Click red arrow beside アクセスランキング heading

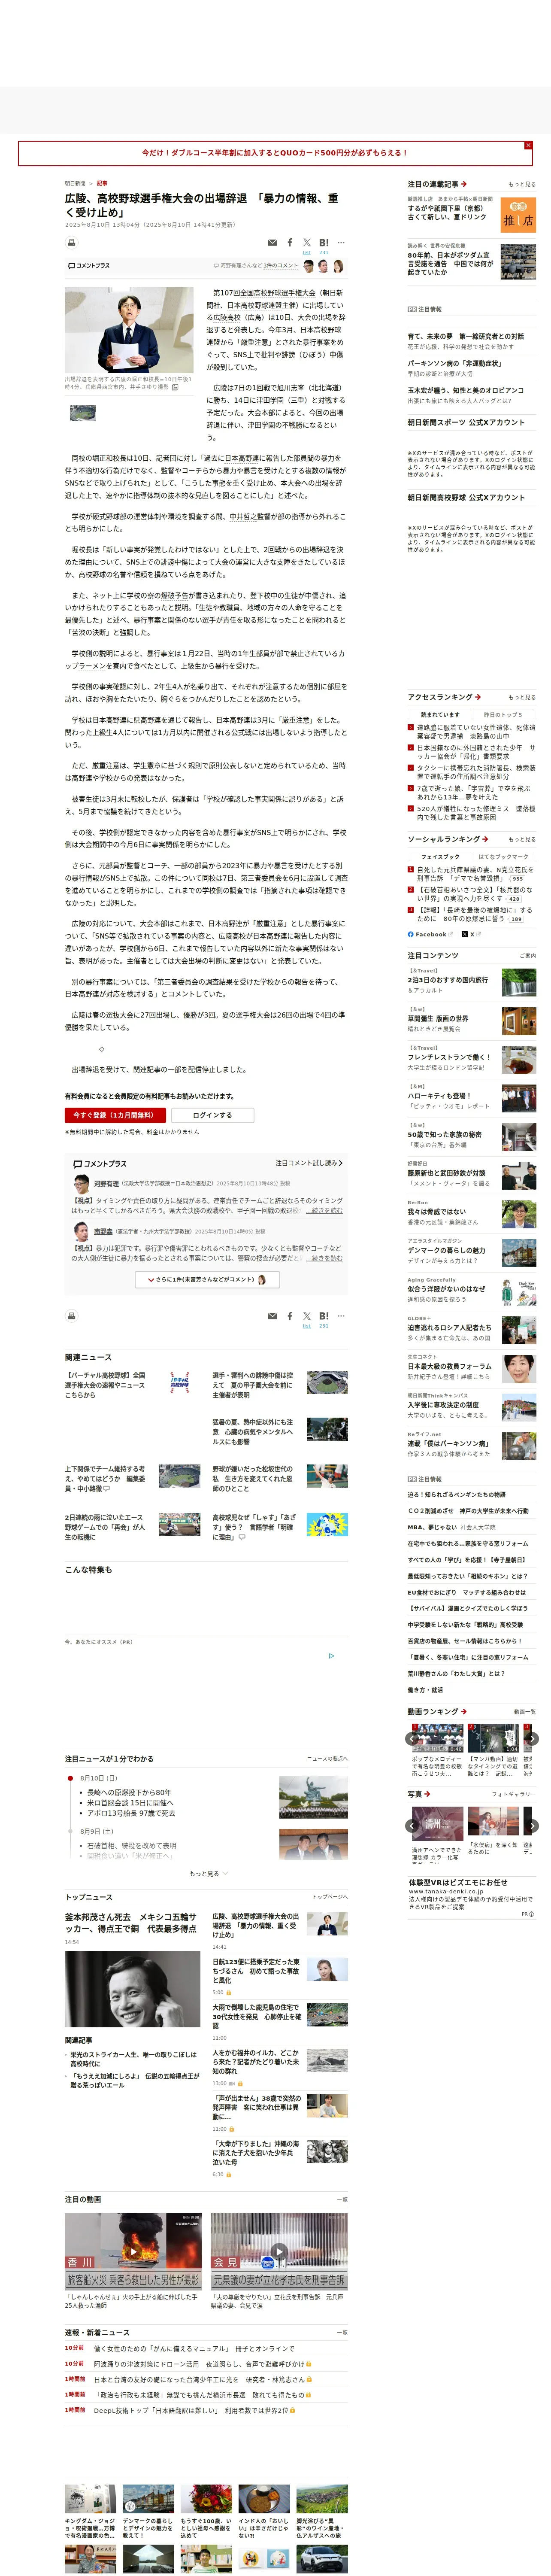pyautogui.click(x=478, y=697)
